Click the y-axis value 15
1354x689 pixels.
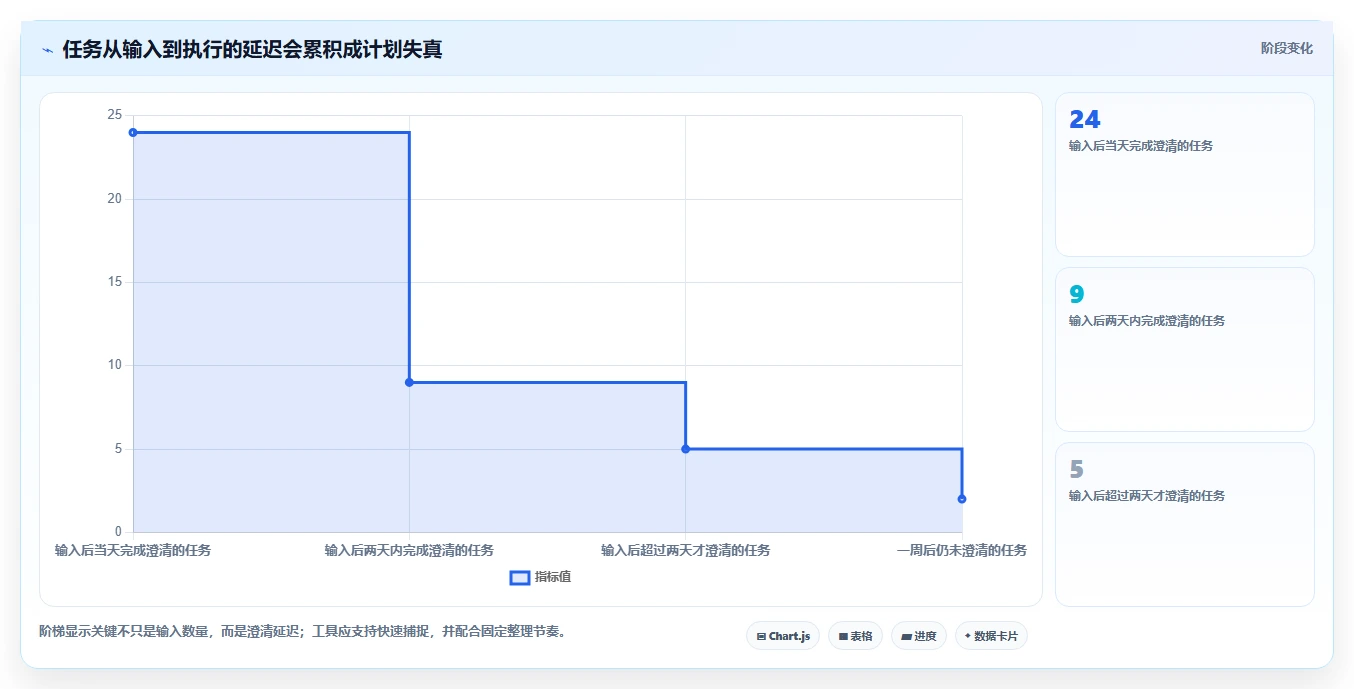click(x=114, y=282)
